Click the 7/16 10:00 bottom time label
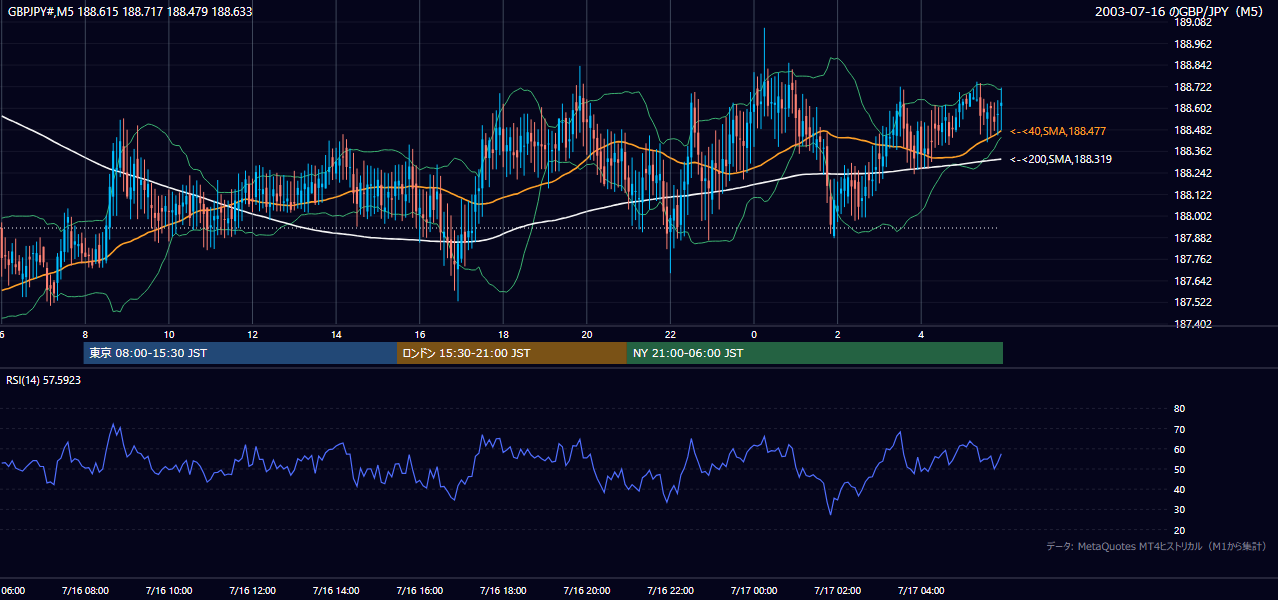 click(x=168, y=591)
